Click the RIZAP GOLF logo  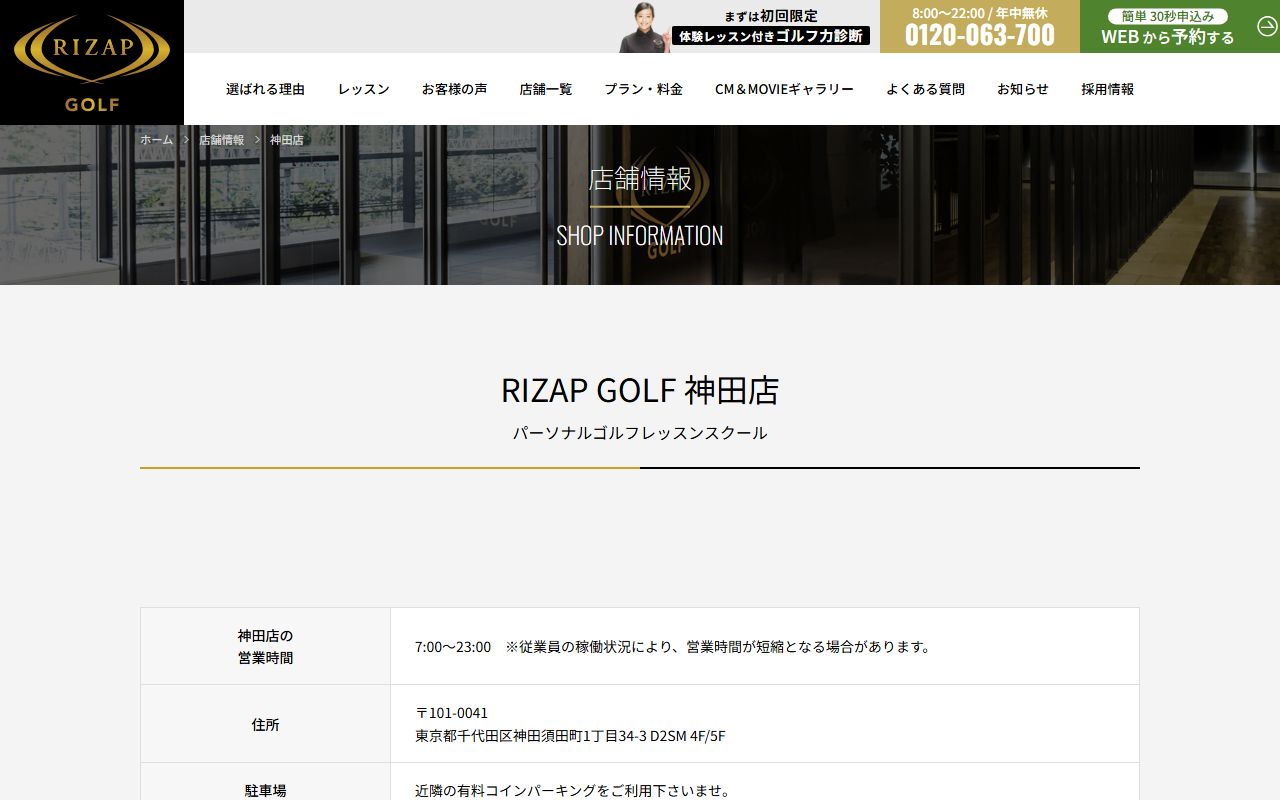92,62
